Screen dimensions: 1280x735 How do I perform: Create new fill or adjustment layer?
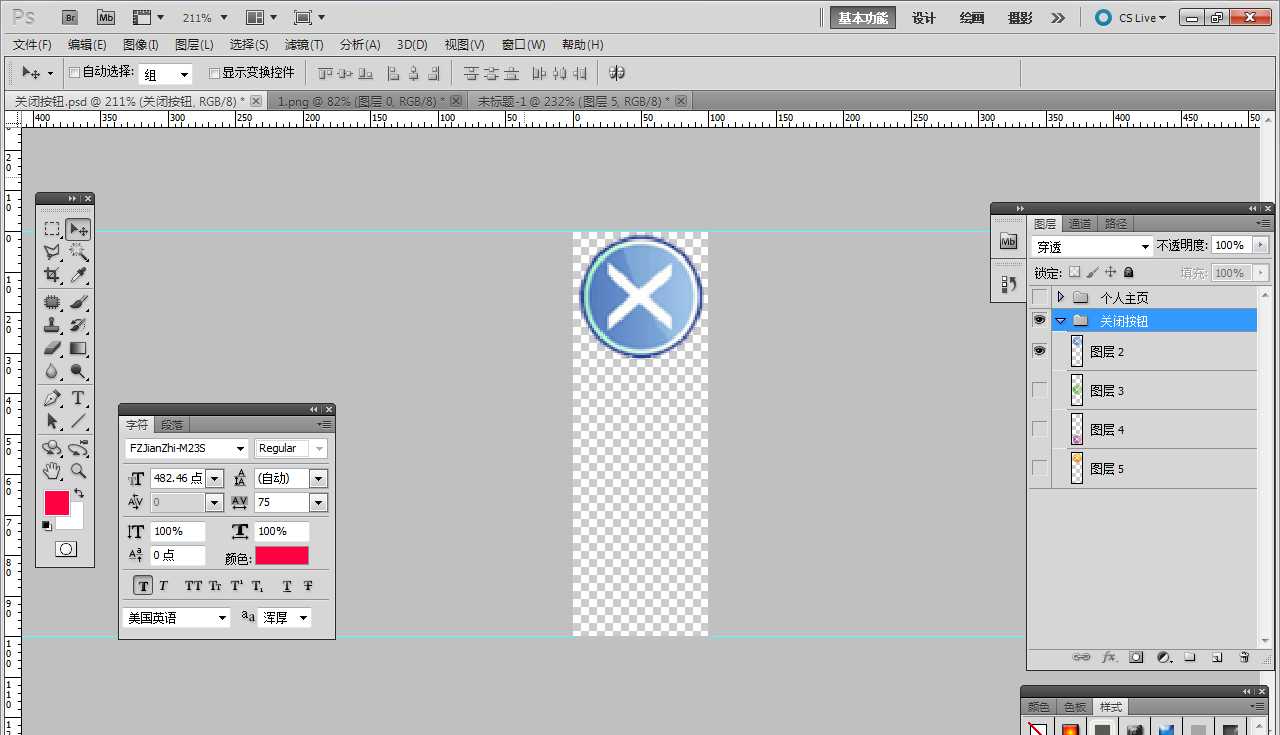point(1163,657)
